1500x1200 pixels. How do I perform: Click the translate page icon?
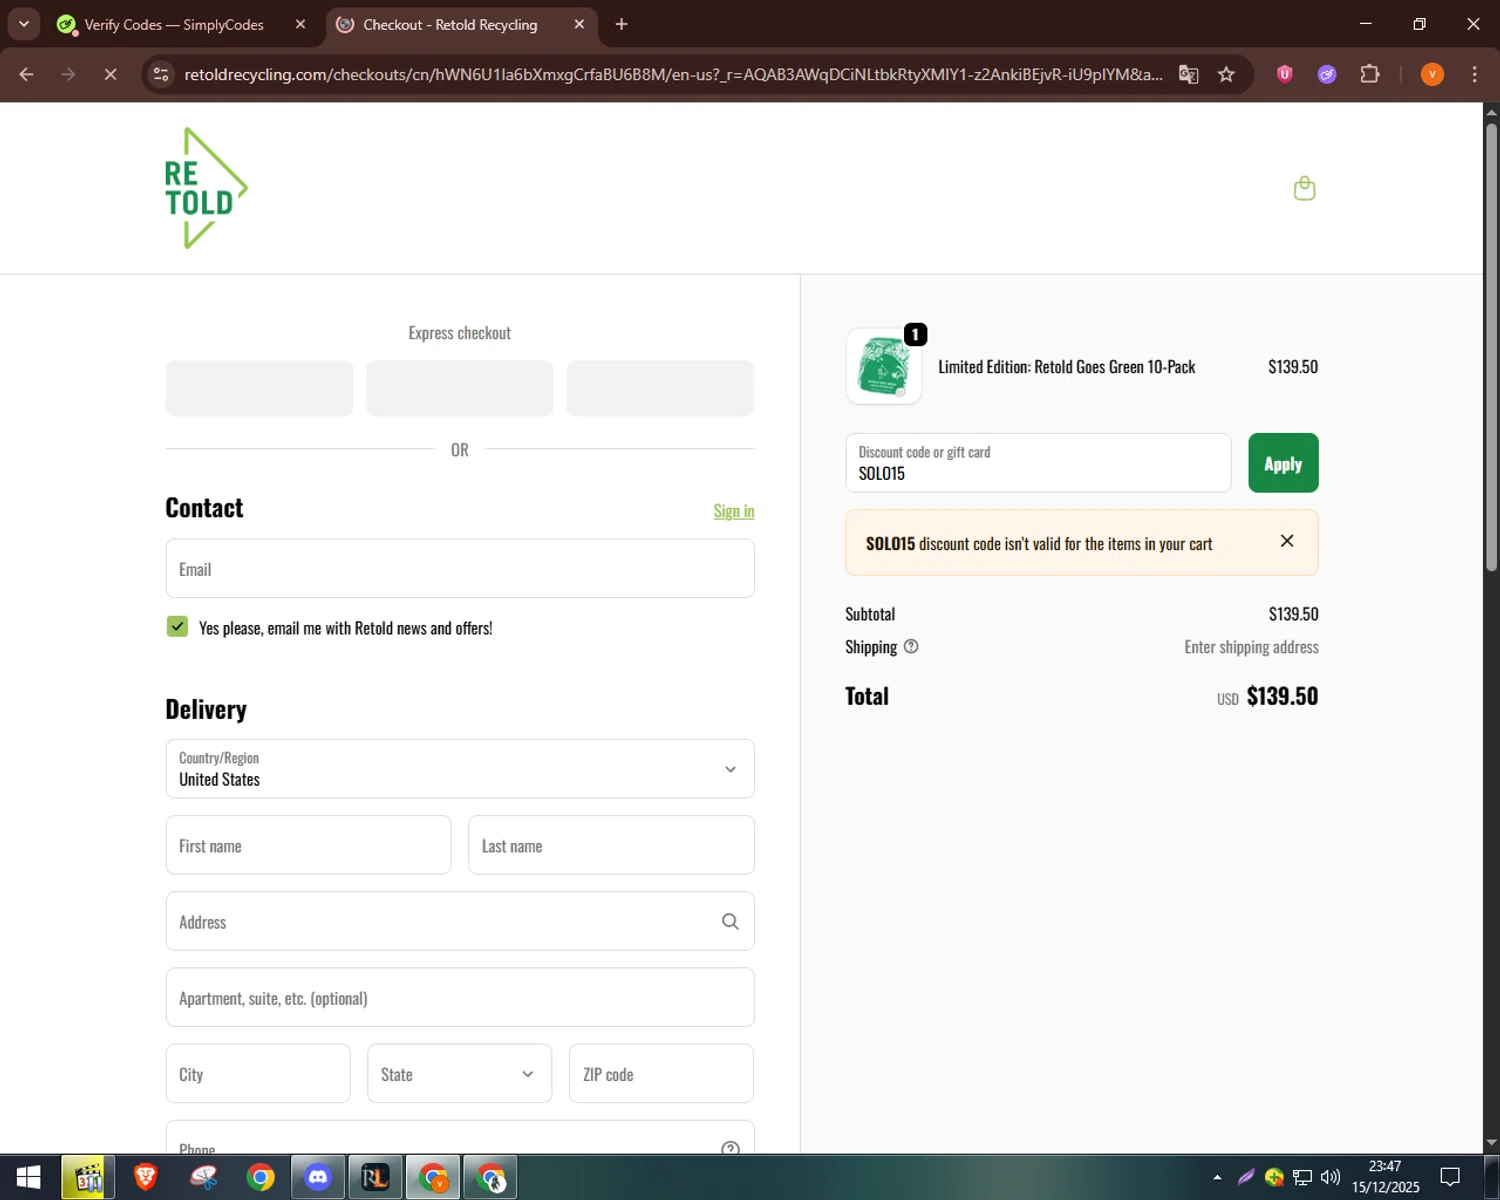[1188, 74]
